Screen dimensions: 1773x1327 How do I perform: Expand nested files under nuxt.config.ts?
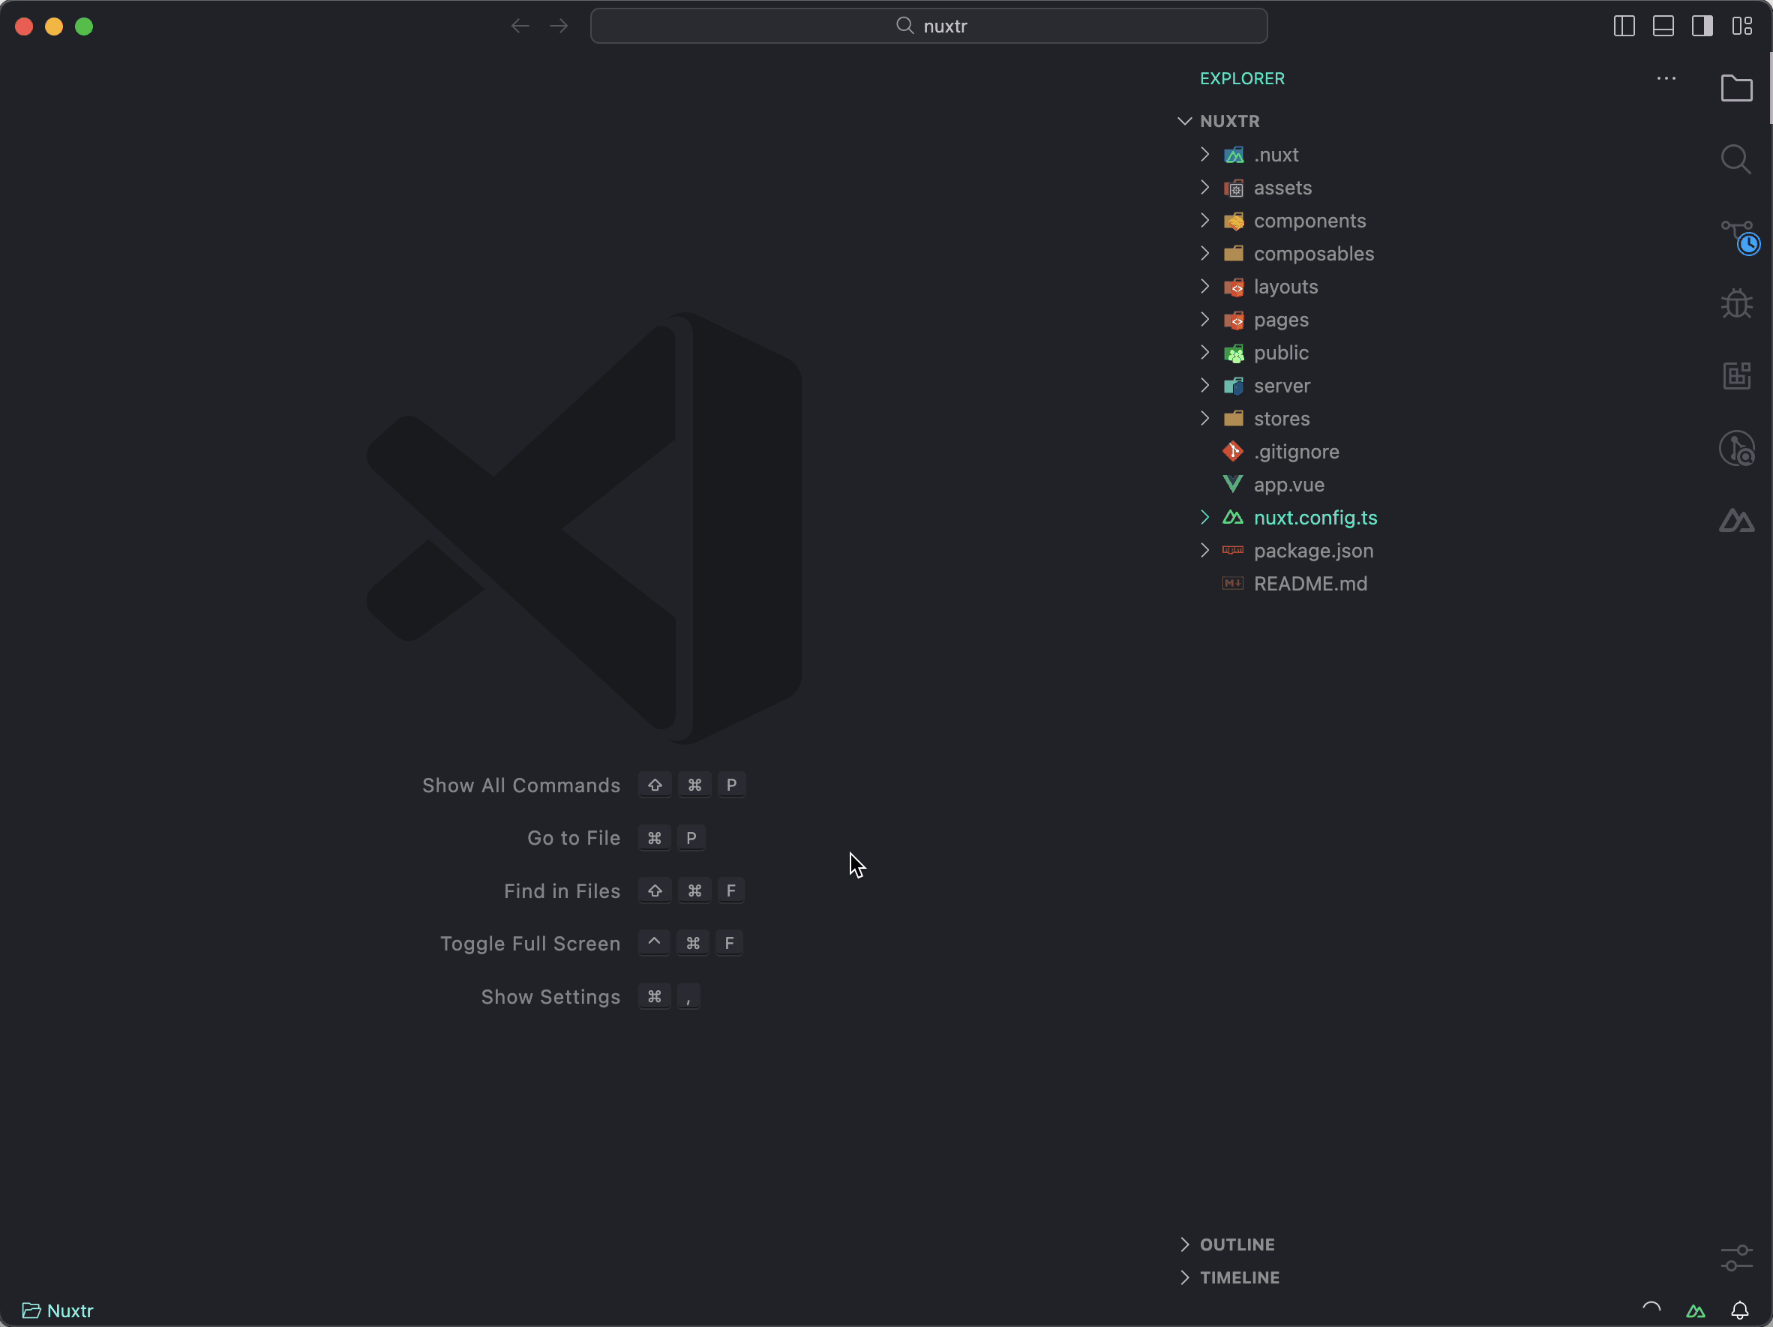point(1205,518)
